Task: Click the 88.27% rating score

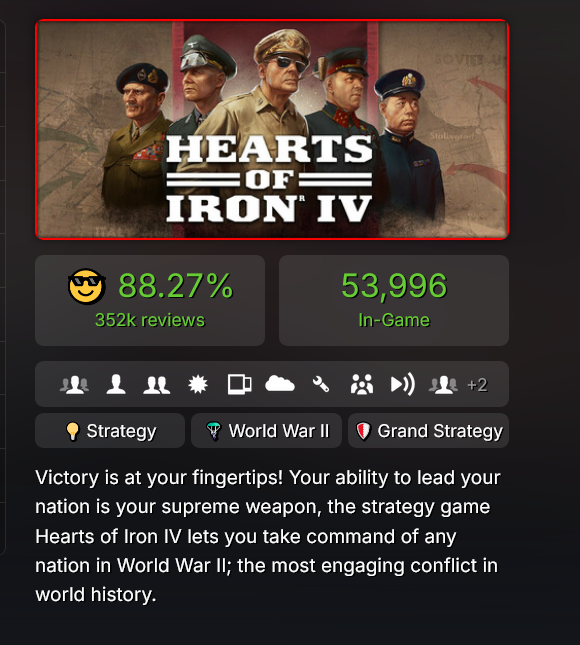Action: tap(176, 285)
